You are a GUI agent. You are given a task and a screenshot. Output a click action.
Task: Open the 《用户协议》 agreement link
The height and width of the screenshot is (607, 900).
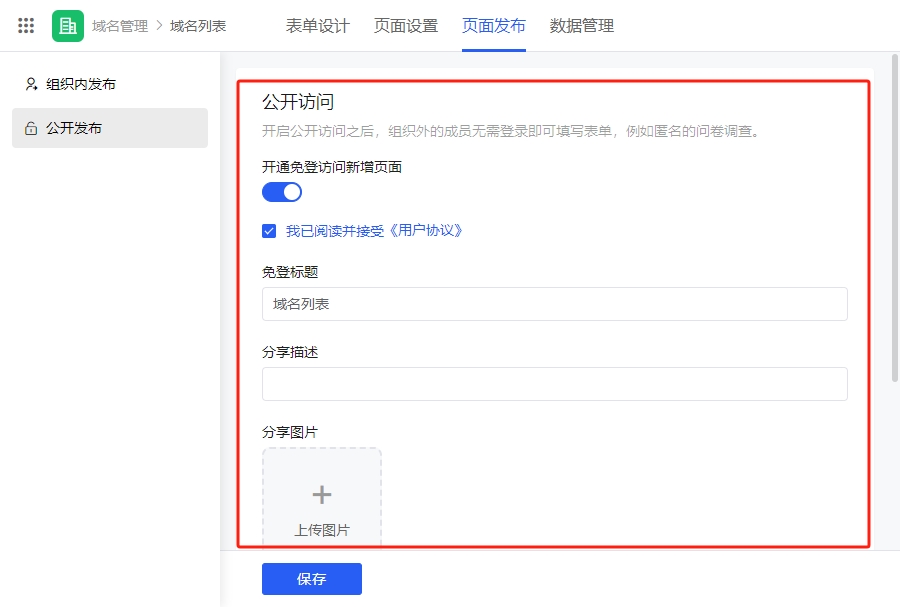coord(426,231)
